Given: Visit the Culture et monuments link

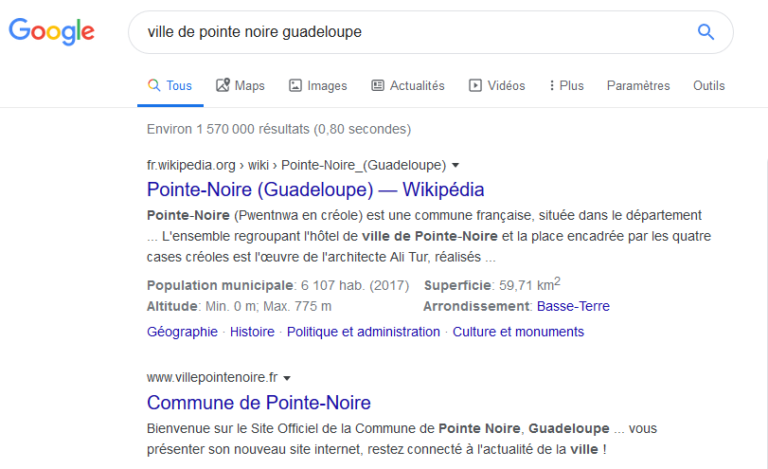Looking at the screenshot, I should 518,332.
